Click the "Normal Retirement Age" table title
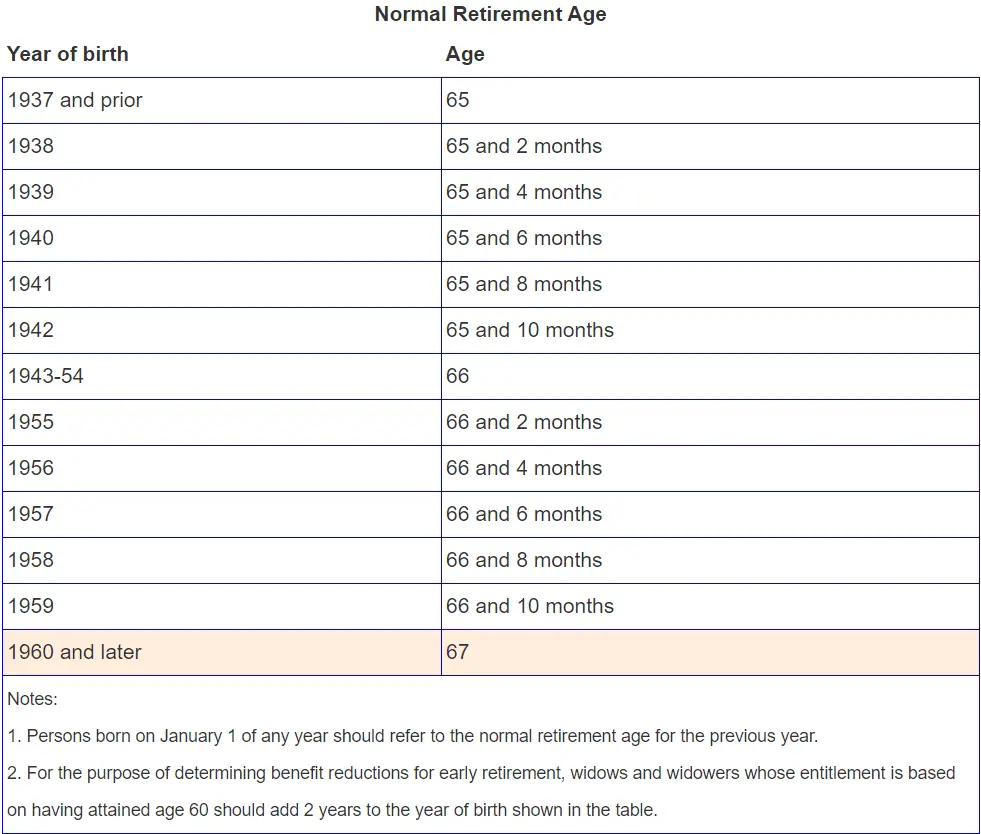This screenshot has height=834, width=981. 490,14
